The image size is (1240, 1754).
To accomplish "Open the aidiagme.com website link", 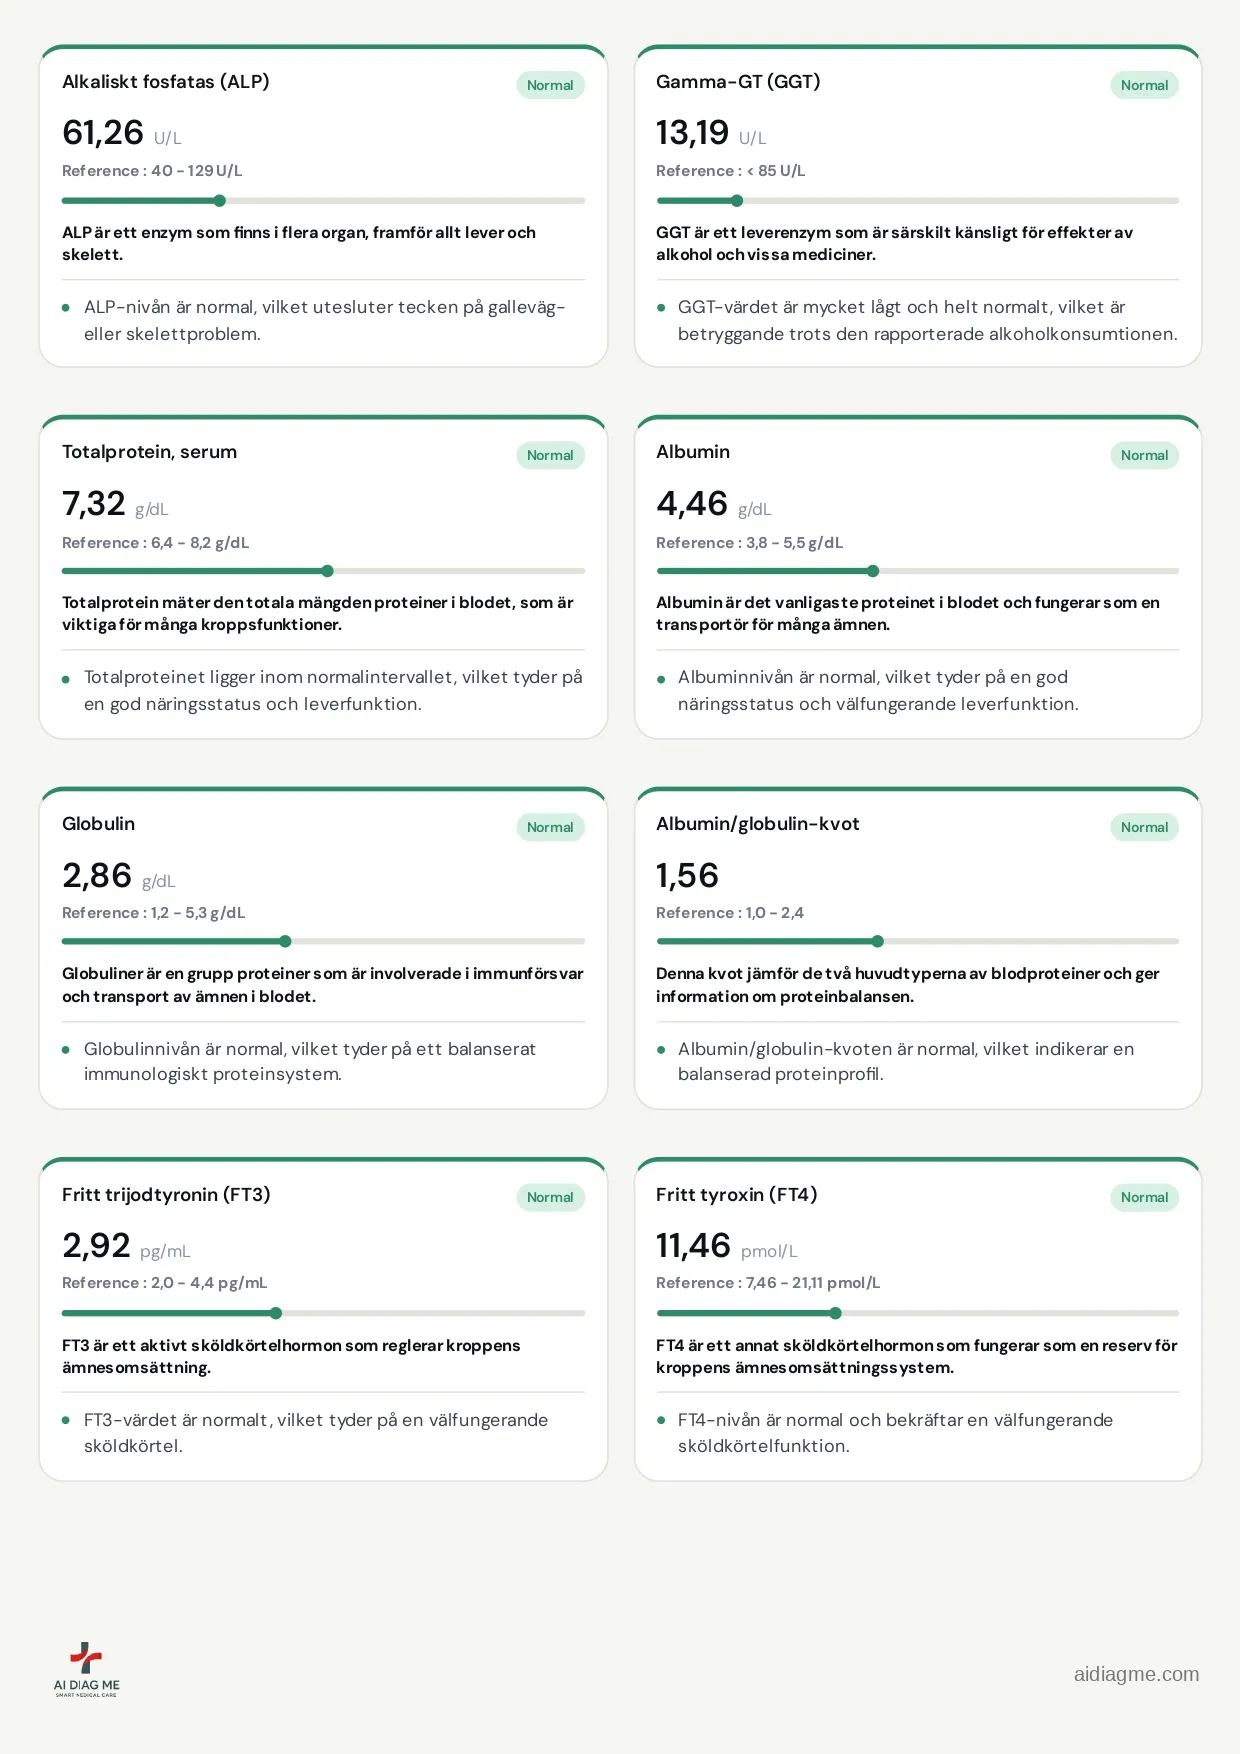I will (x=1136, y=1674).
